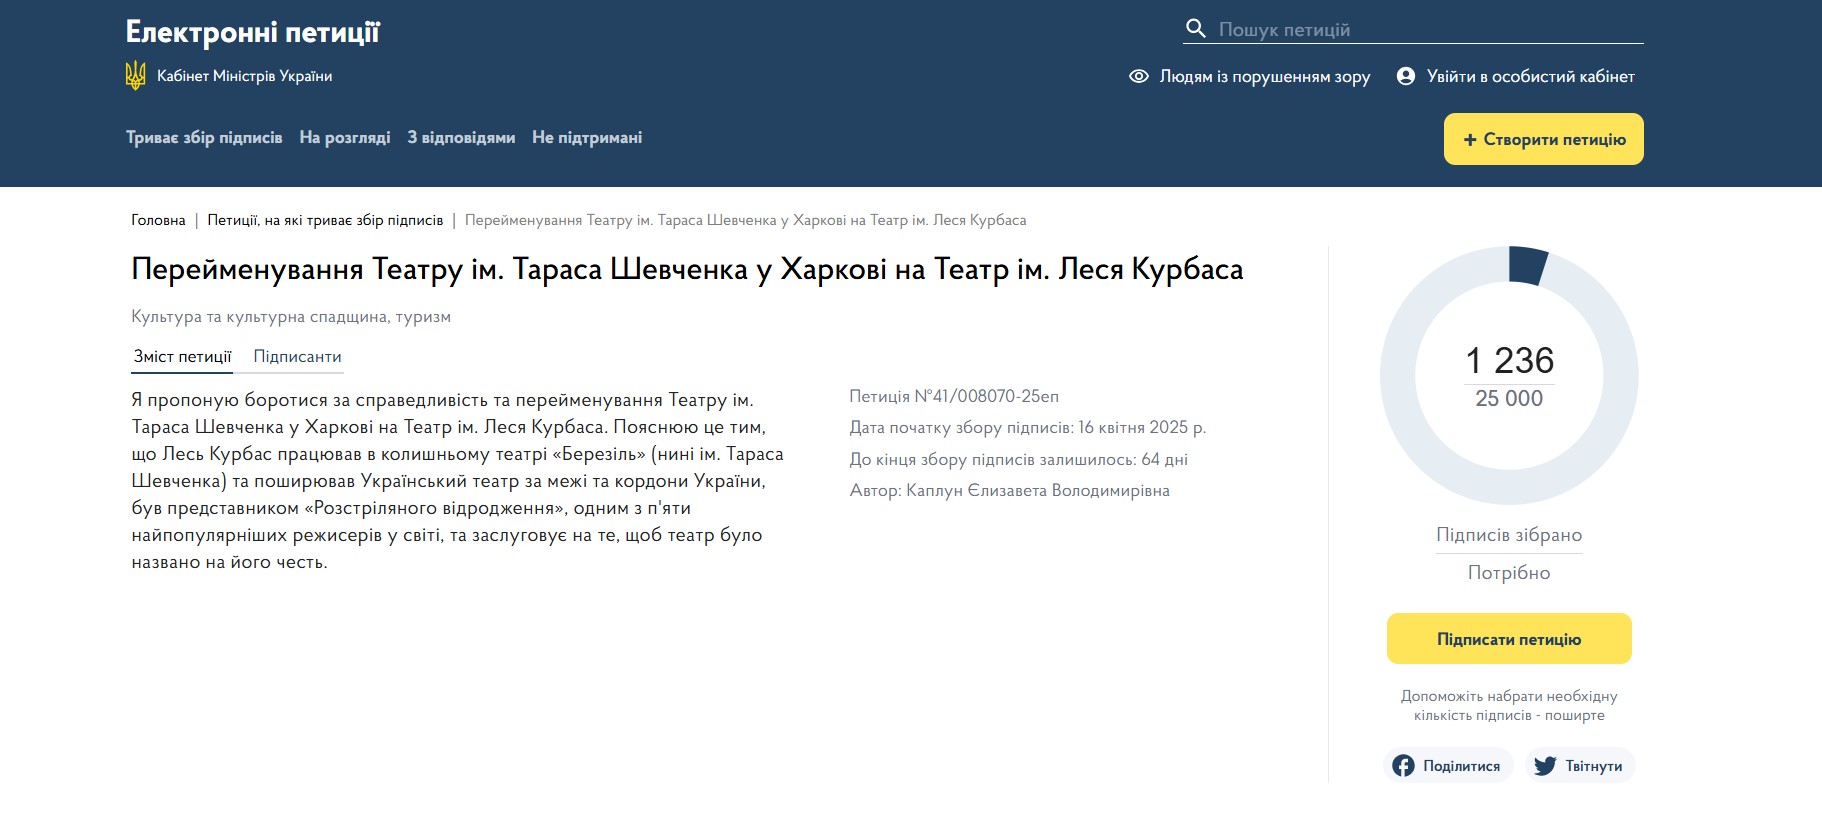Screen dimensions: 1822x830
Task: Click the petition title heading
Action: click(x=687, y=269)
